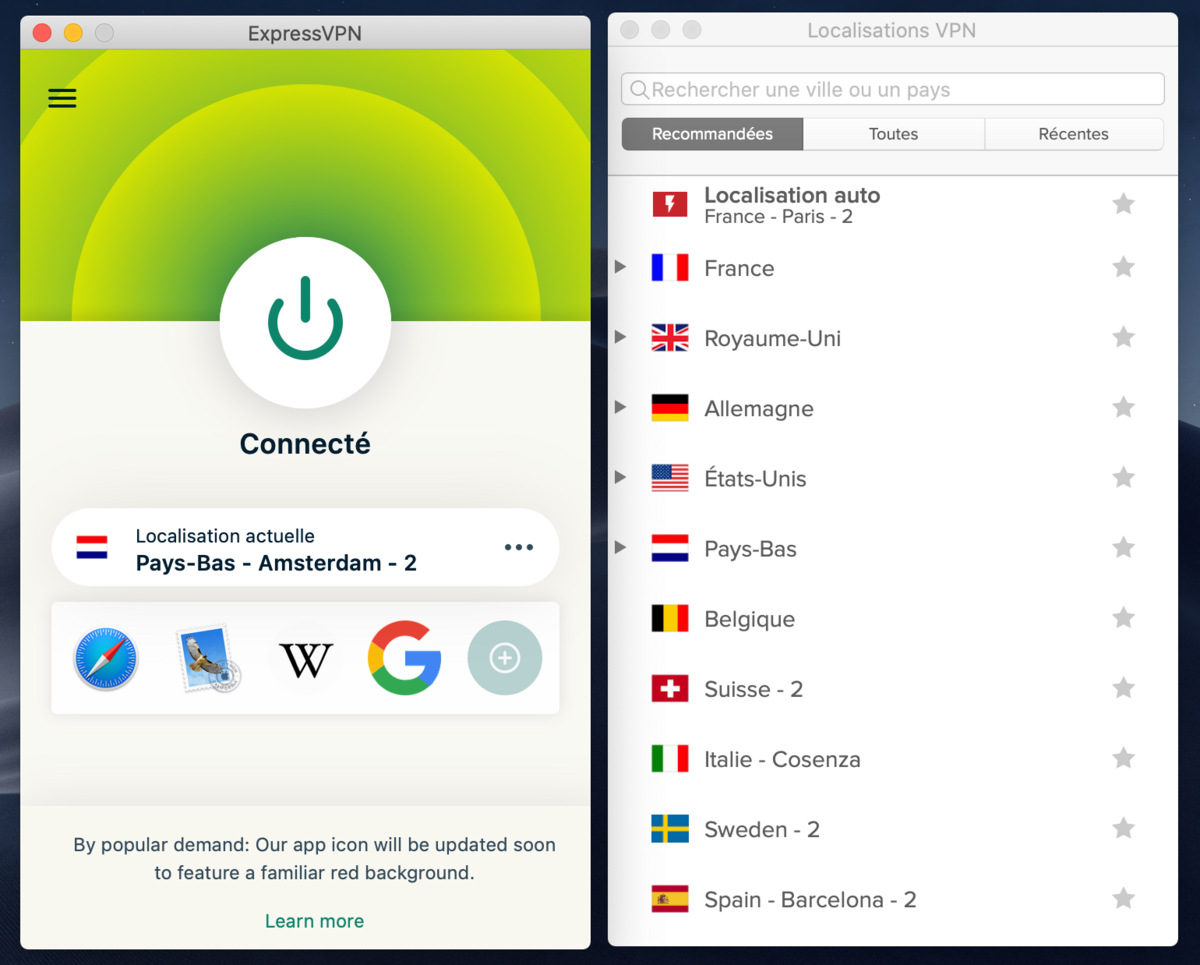Open Wikipedia shortcut
This screenshot has width=1200, height=965.
305,660
